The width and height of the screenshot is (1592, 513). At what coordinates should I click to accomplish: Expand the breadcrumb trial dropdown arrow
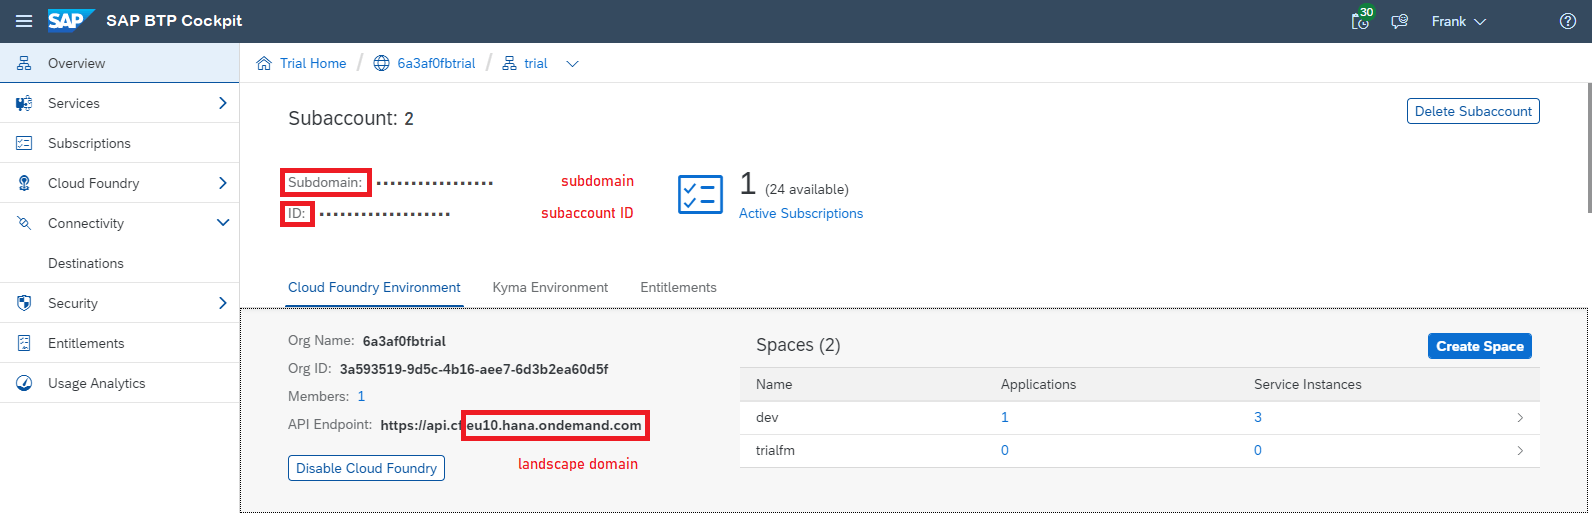(x=572, y=64)
